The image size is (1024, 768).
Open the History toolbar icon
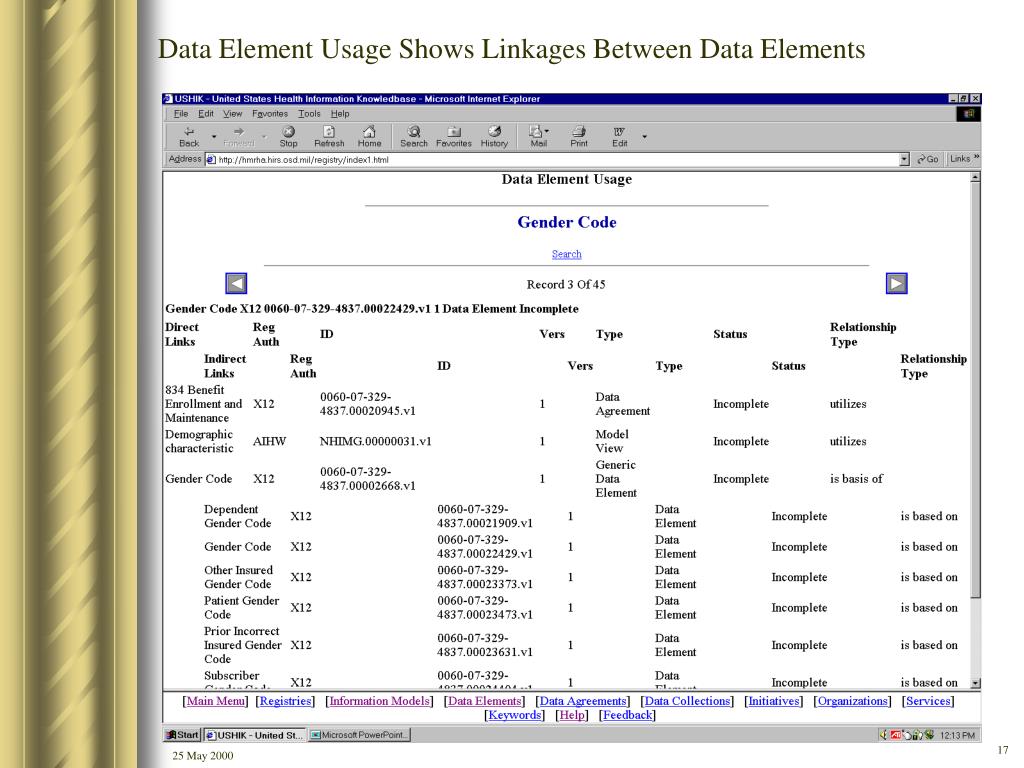pos(494,136)
